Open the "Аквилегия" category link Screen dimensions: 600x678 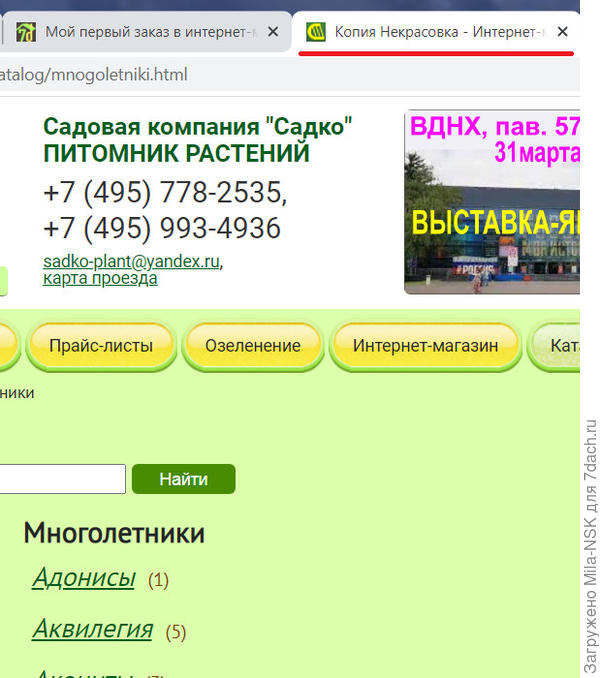(92, 629)
